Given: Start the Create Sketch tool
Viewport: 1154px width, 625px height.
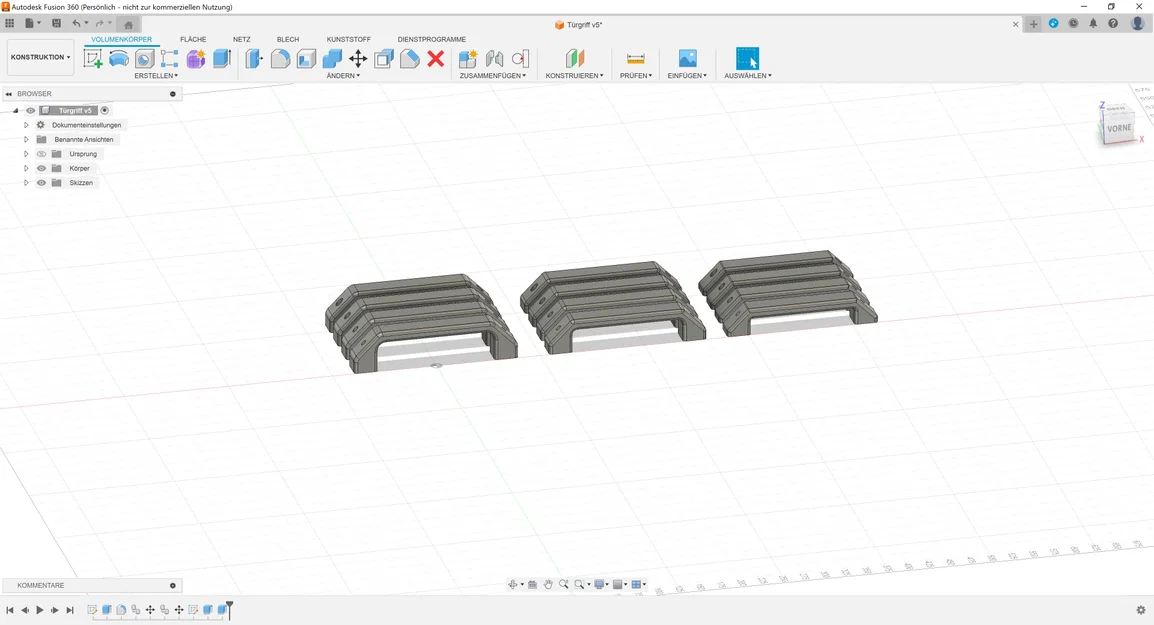Looking at the screenshot, I should [x=93, y=59].
